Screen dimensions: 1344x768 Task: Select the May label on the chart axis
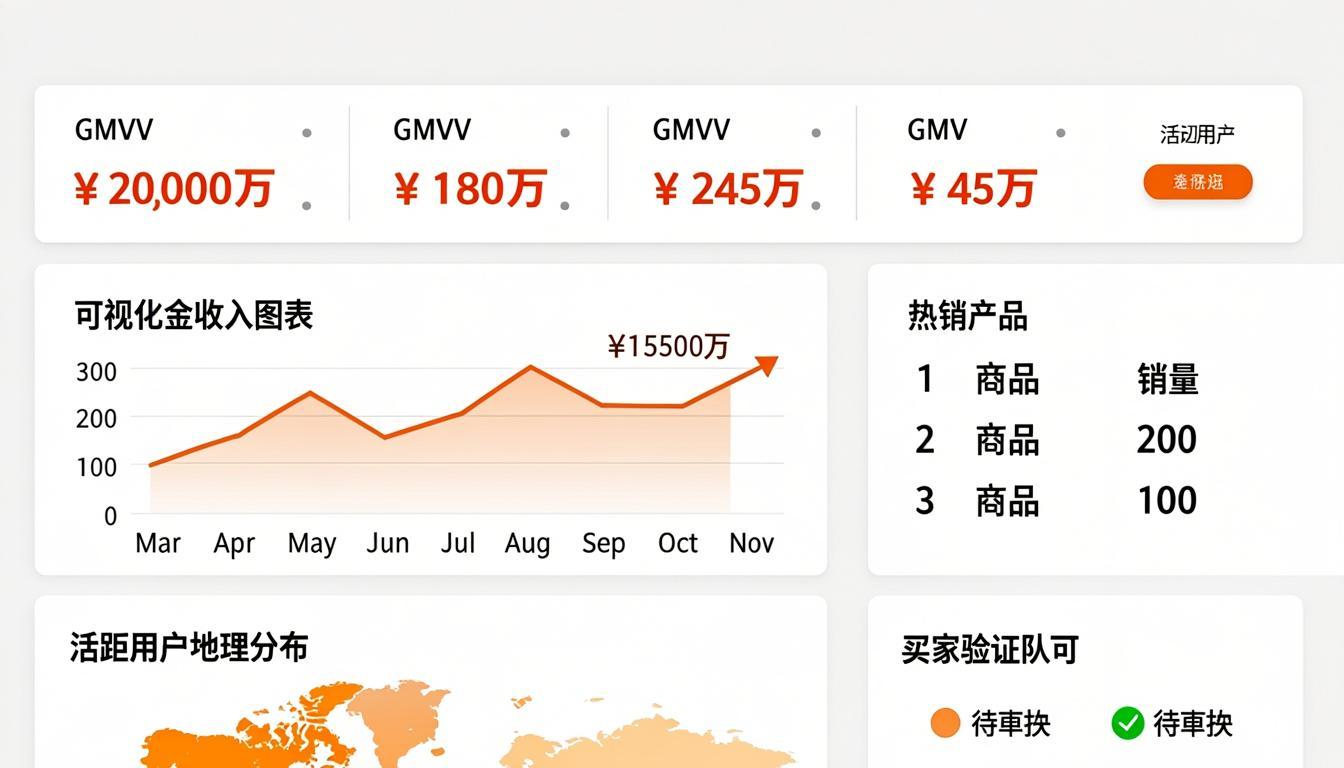(x=312, y=543)
